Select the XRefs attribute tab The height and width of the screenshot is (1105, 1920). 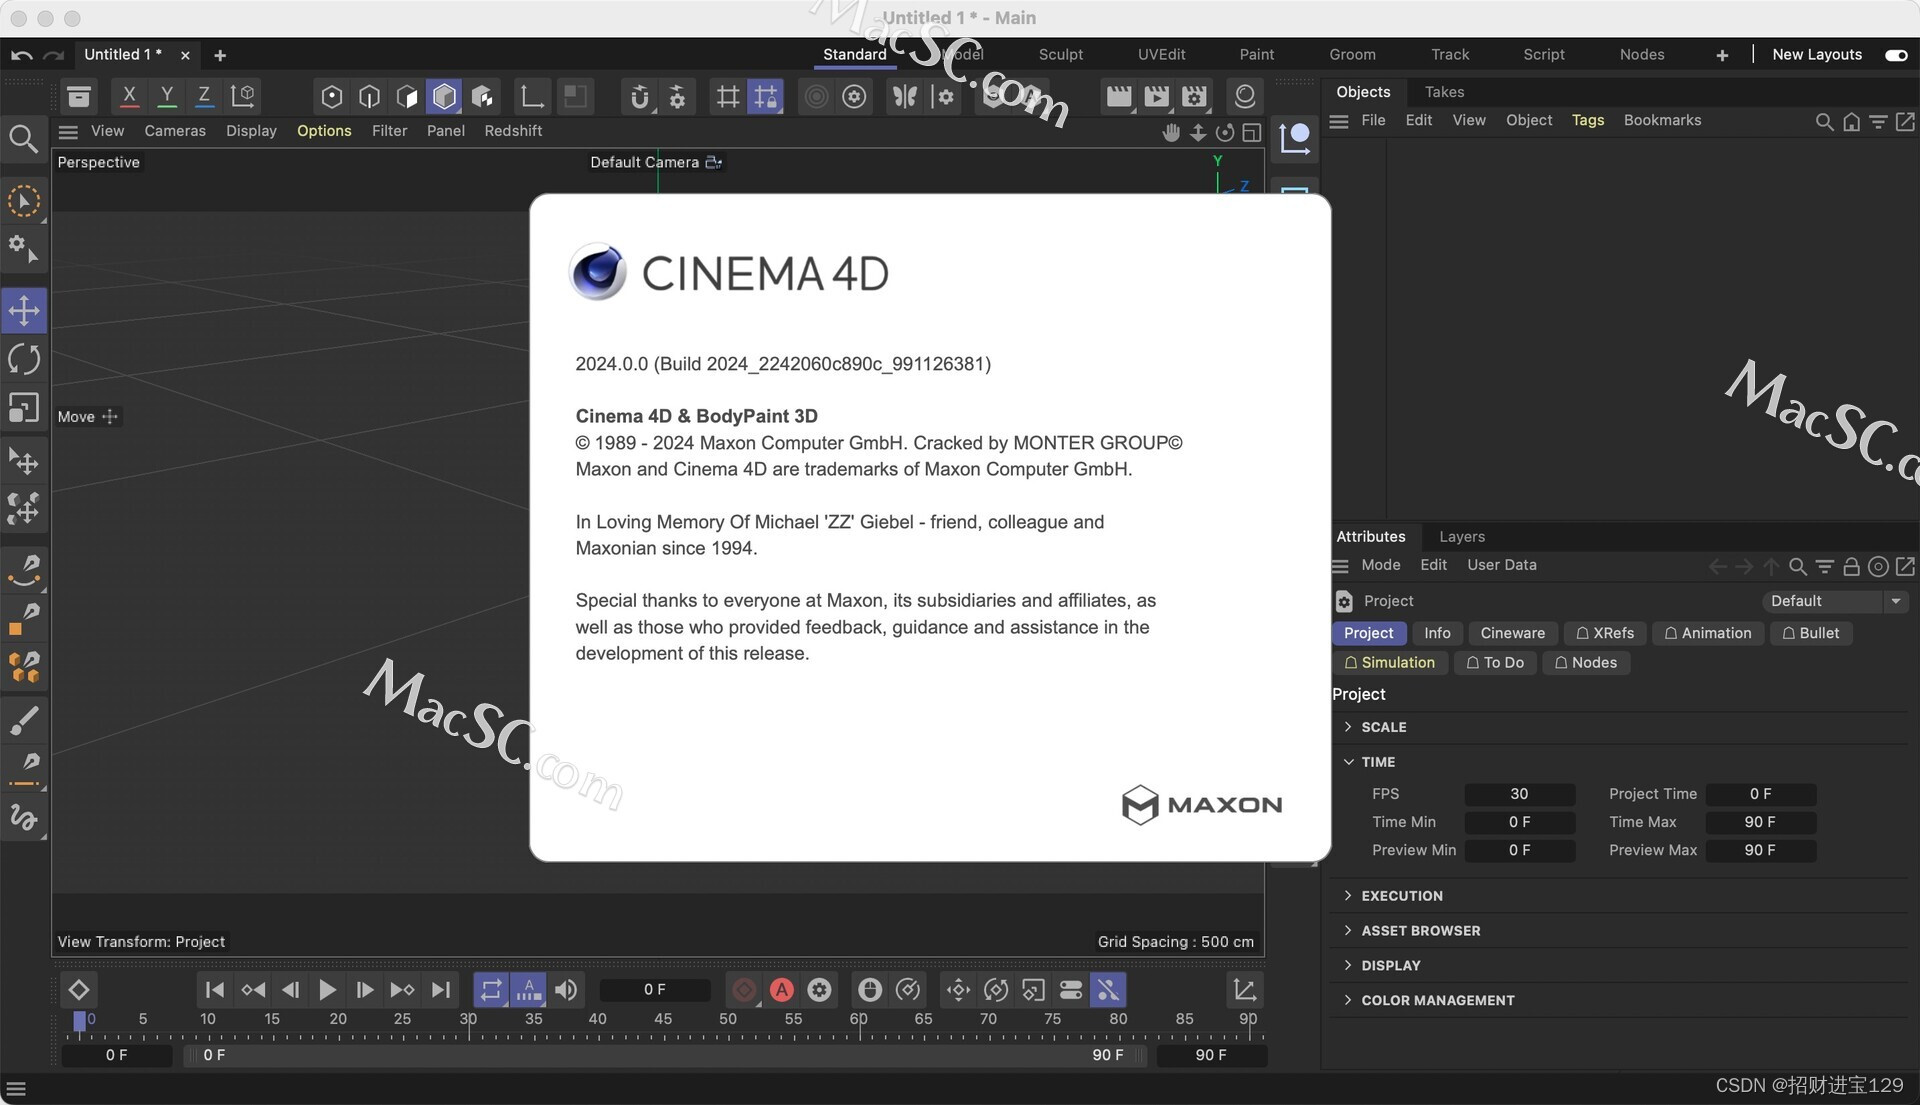[1604, 633]
